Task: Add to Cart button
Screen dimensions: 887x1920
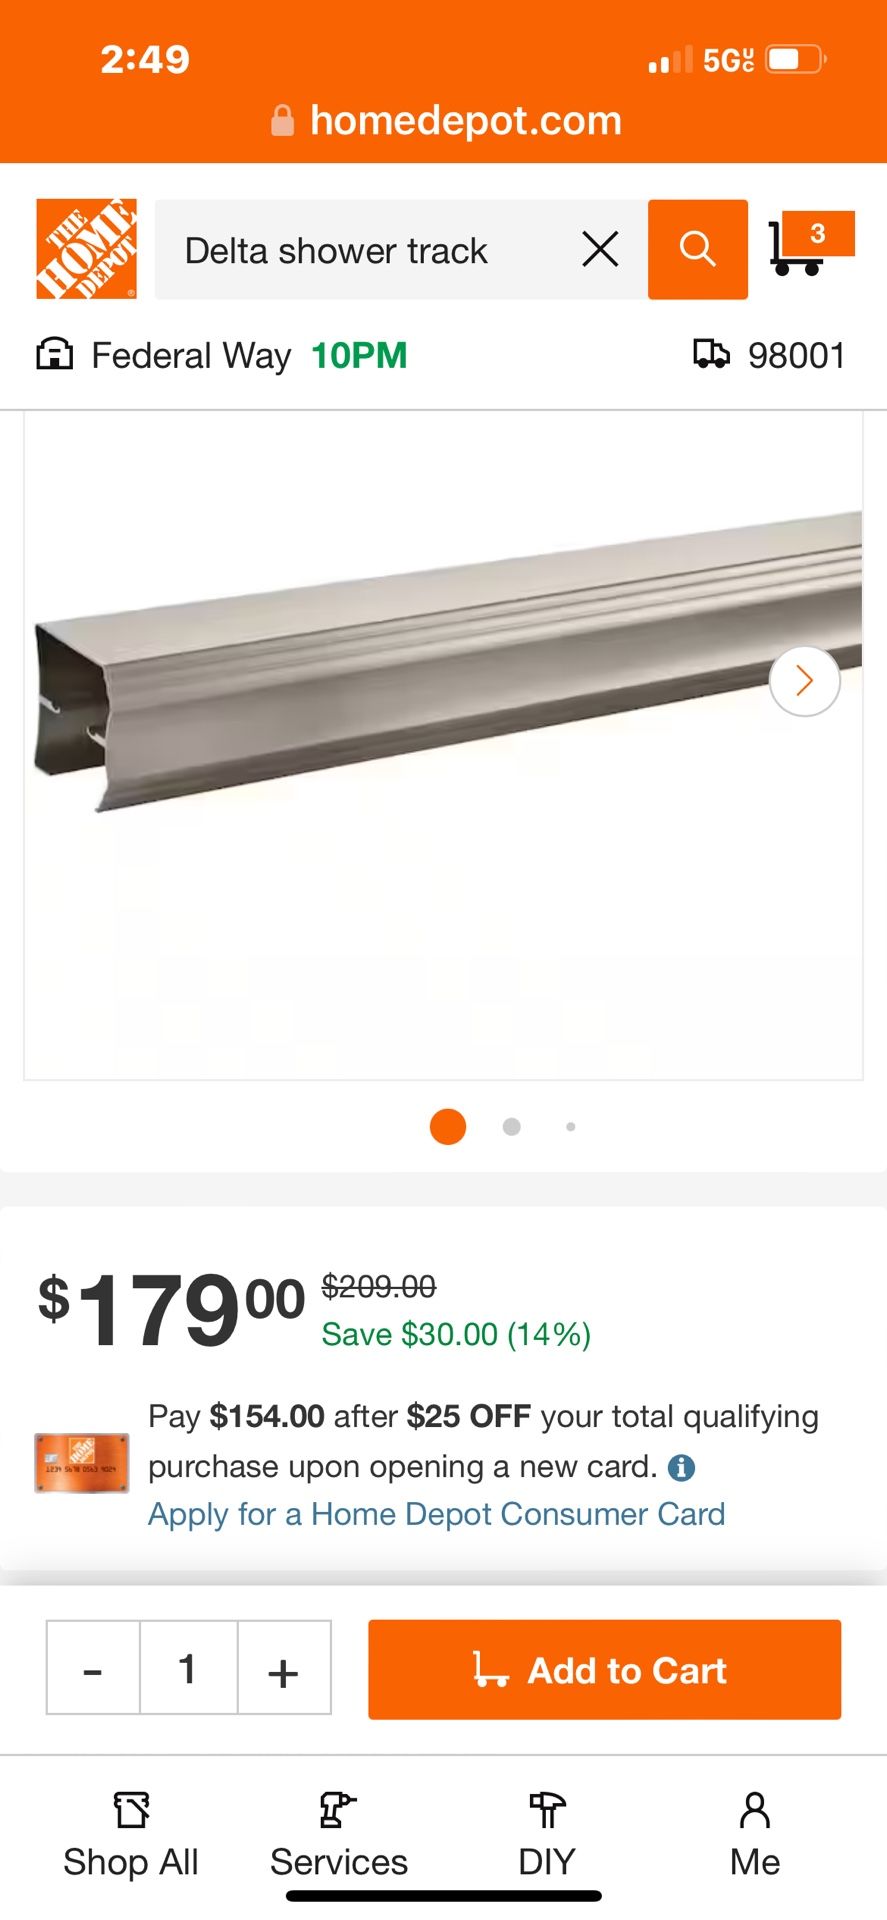Action: [604, 1670]
